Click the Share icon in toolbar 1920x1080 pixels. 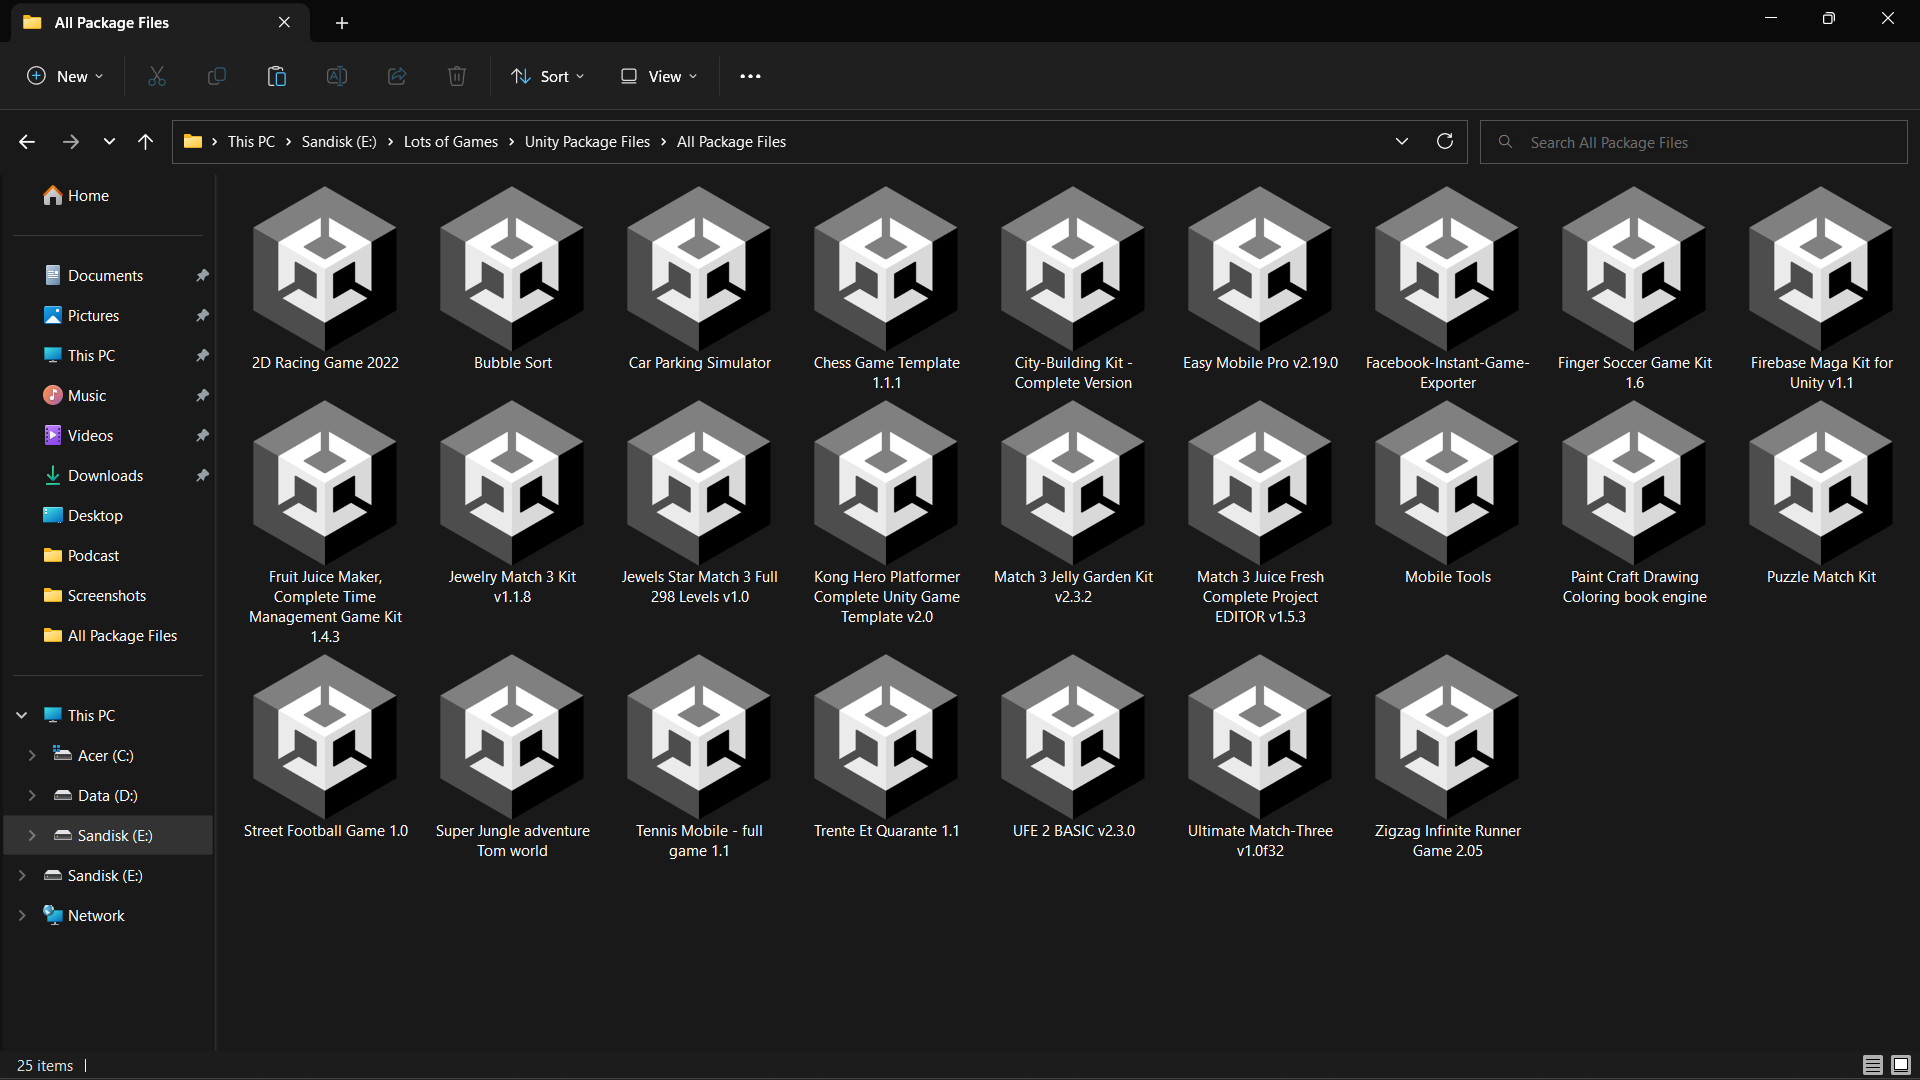click(x=397, y=76)
